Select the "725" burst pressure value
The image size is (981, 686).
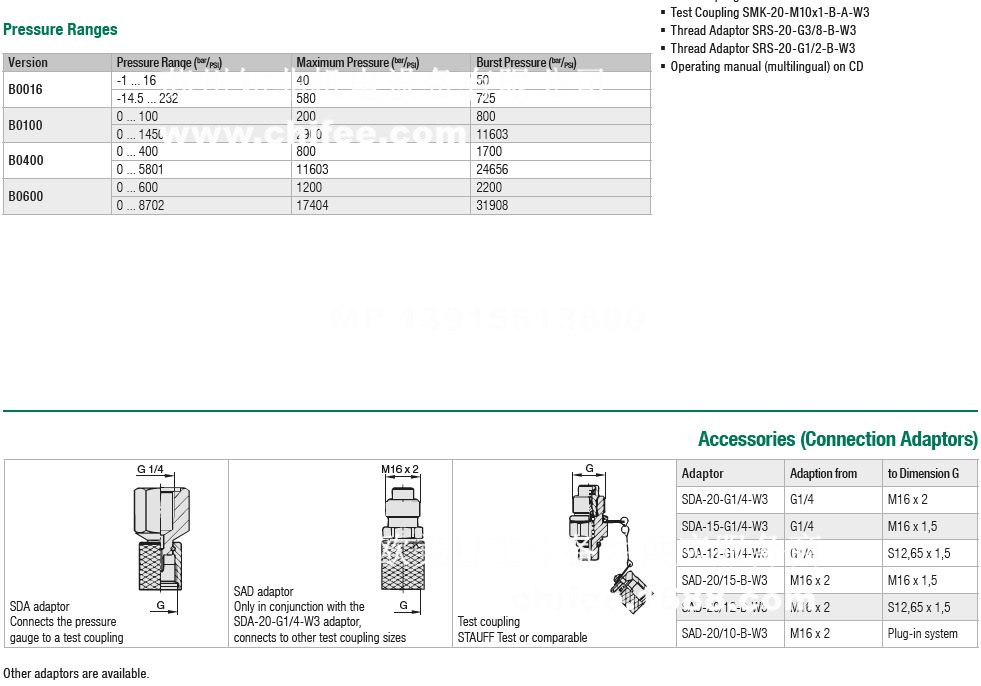(485, 98)
